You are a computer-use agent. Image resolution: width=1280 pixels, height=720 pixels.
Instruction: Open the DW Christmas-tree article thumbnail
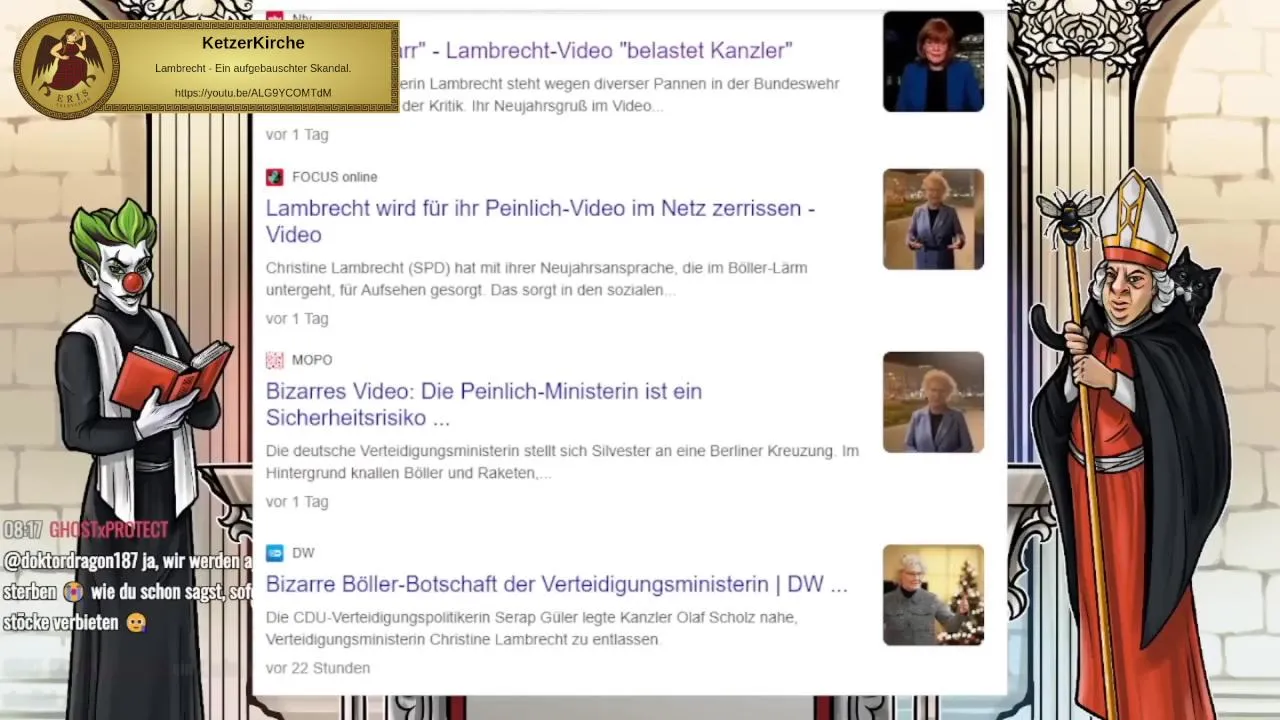point(933,595)
